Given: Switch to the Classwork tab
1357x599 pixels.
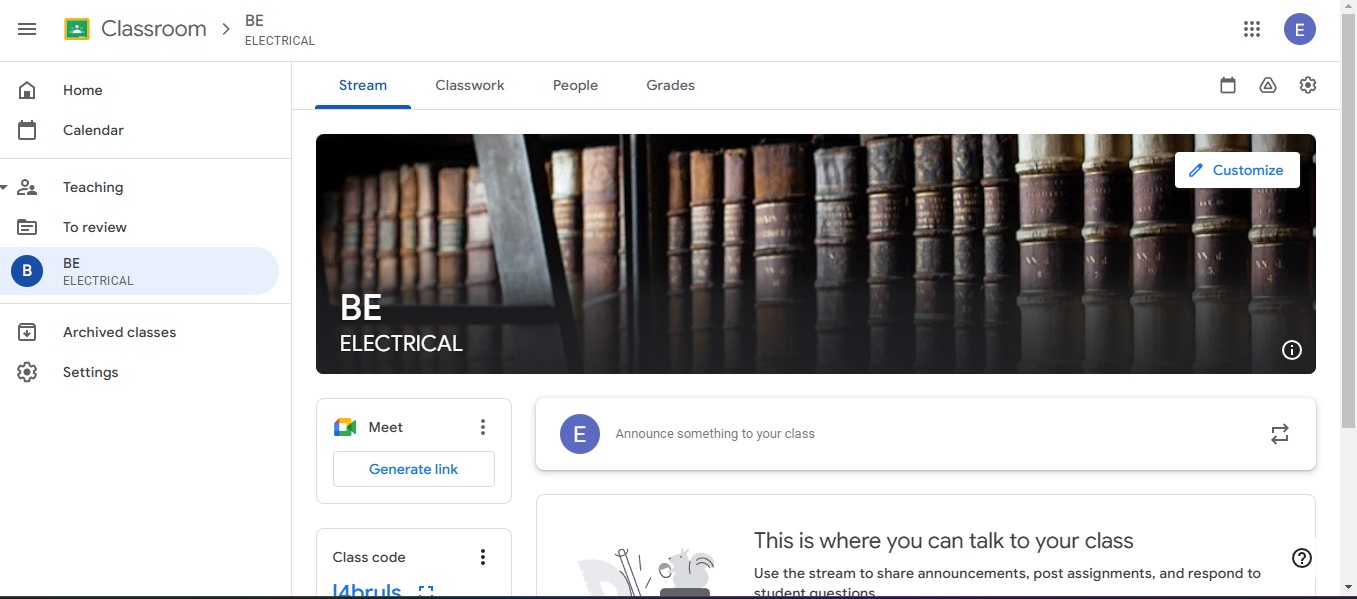Looking at the screenshot, I should [x=470, y=86].
